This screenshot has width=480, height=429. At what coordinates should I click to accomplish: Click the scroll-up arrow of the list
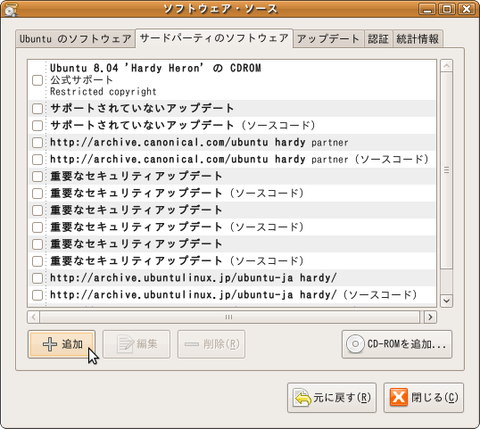point(446,66)
